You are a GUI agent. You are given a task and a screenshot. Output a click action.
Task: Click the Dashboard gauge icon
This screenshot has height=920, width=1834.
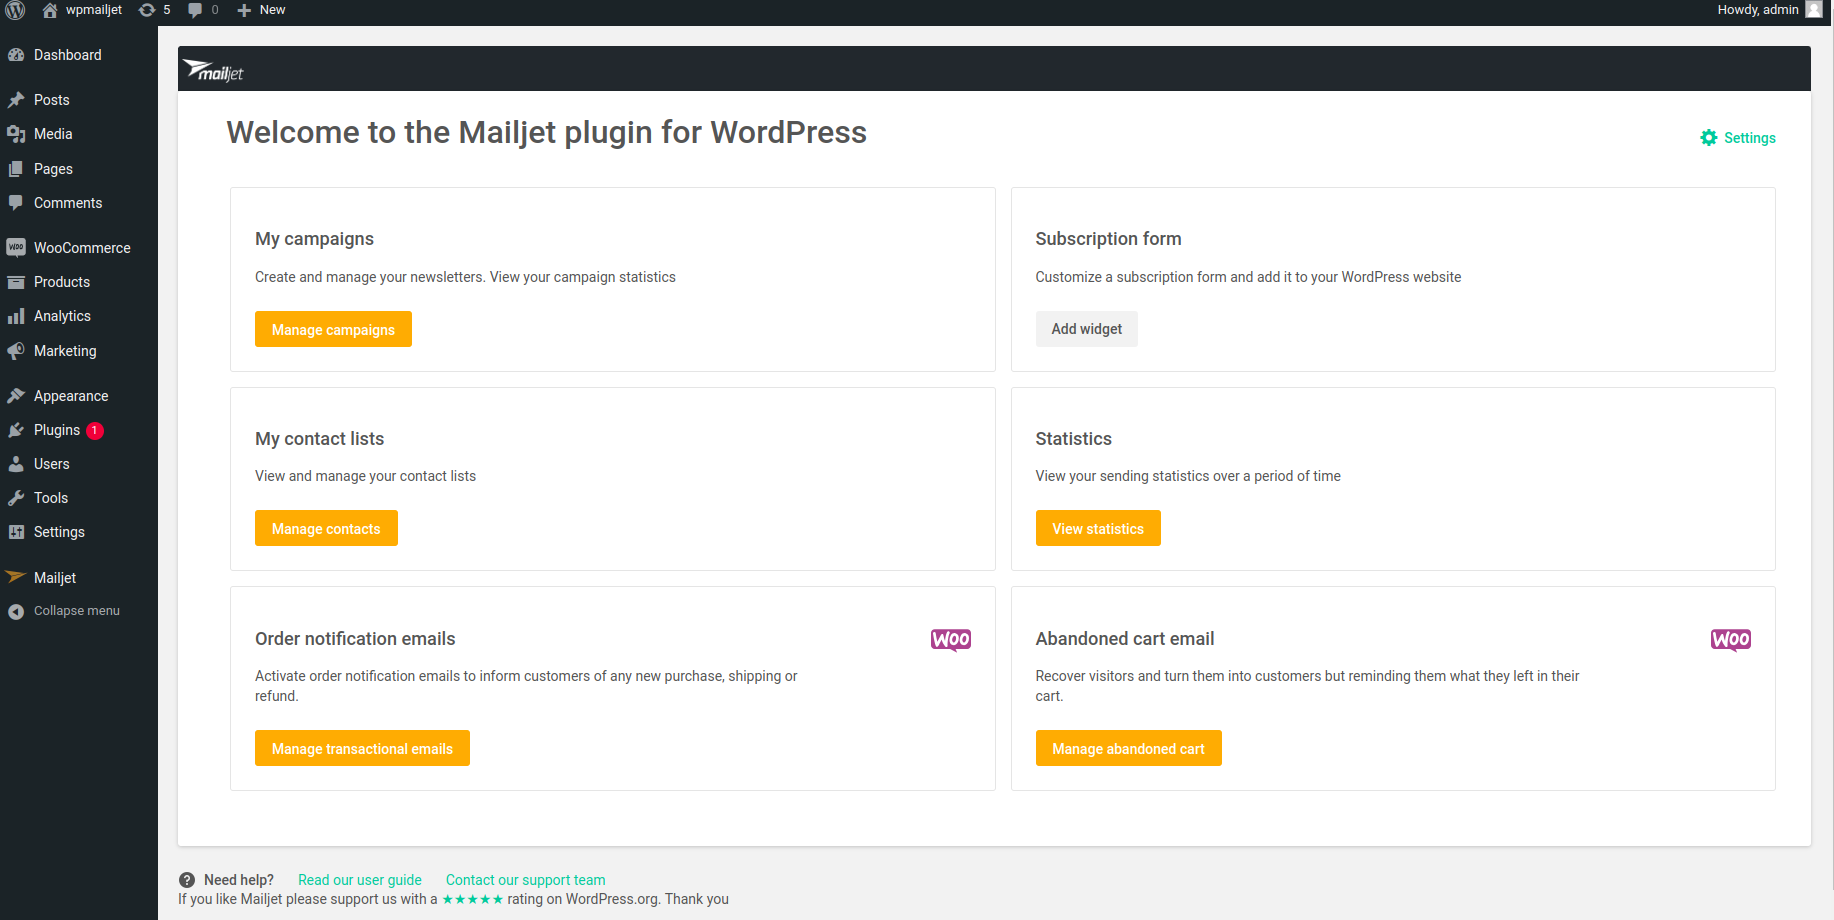tap(16, 55)
